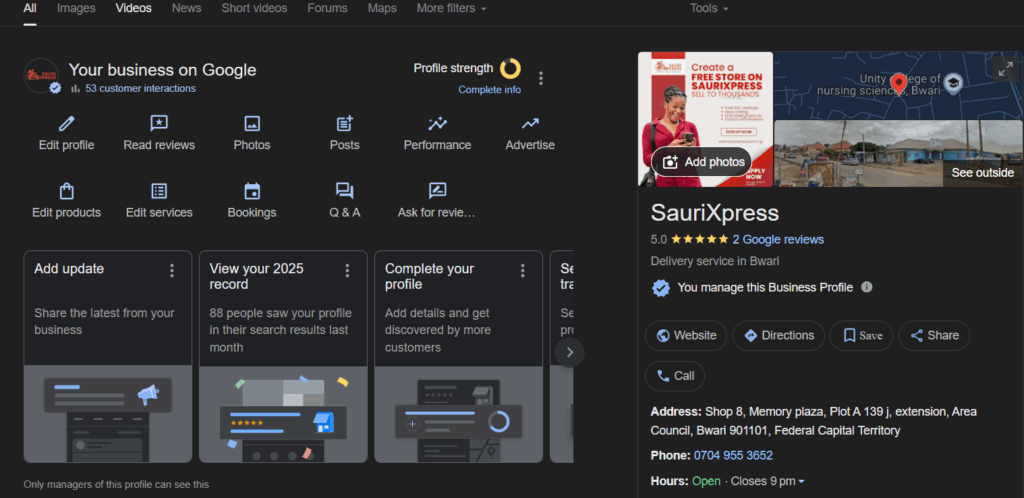Viewport: 1024px width, 498px height.
Task: Open three-dot menu on Add update card
Action: click(x=172, y=270)
